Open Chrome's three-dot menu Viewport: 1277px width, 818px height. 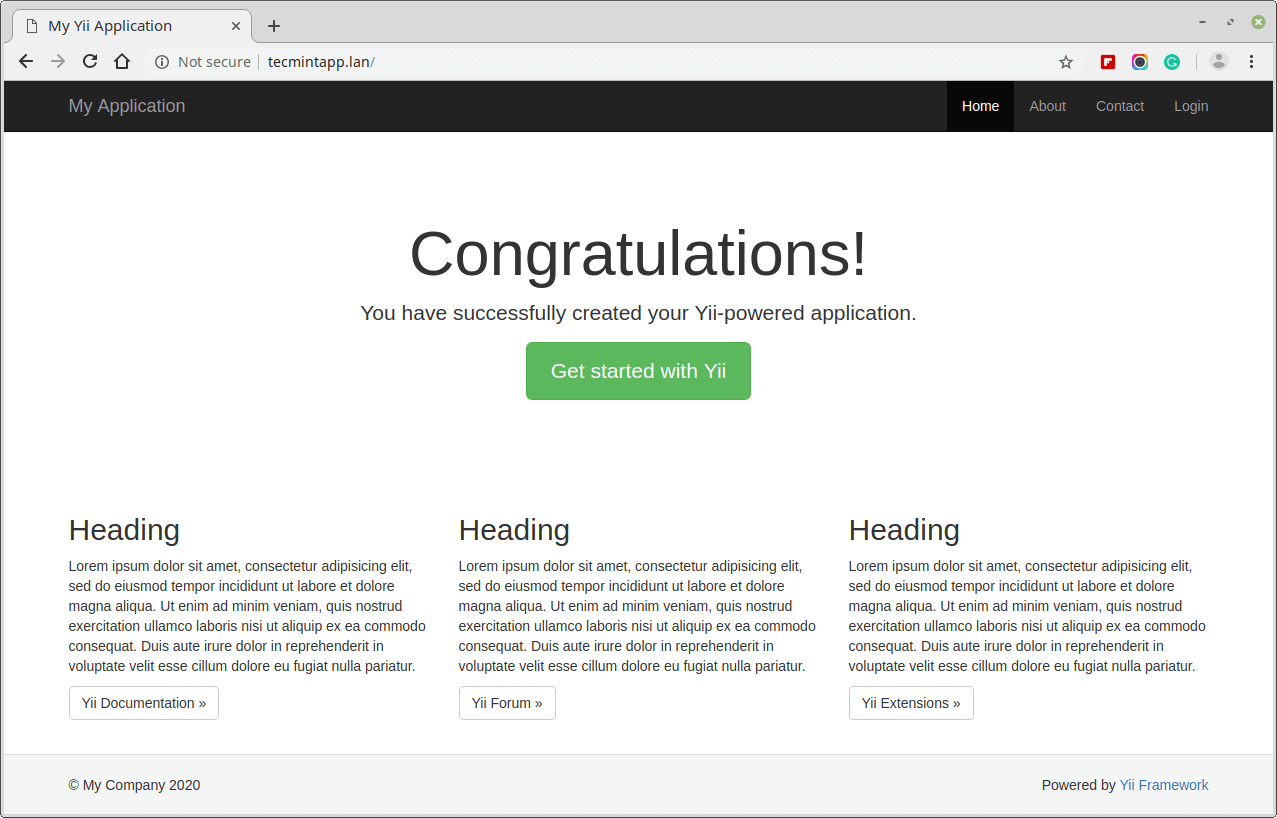click(1251, 62)
